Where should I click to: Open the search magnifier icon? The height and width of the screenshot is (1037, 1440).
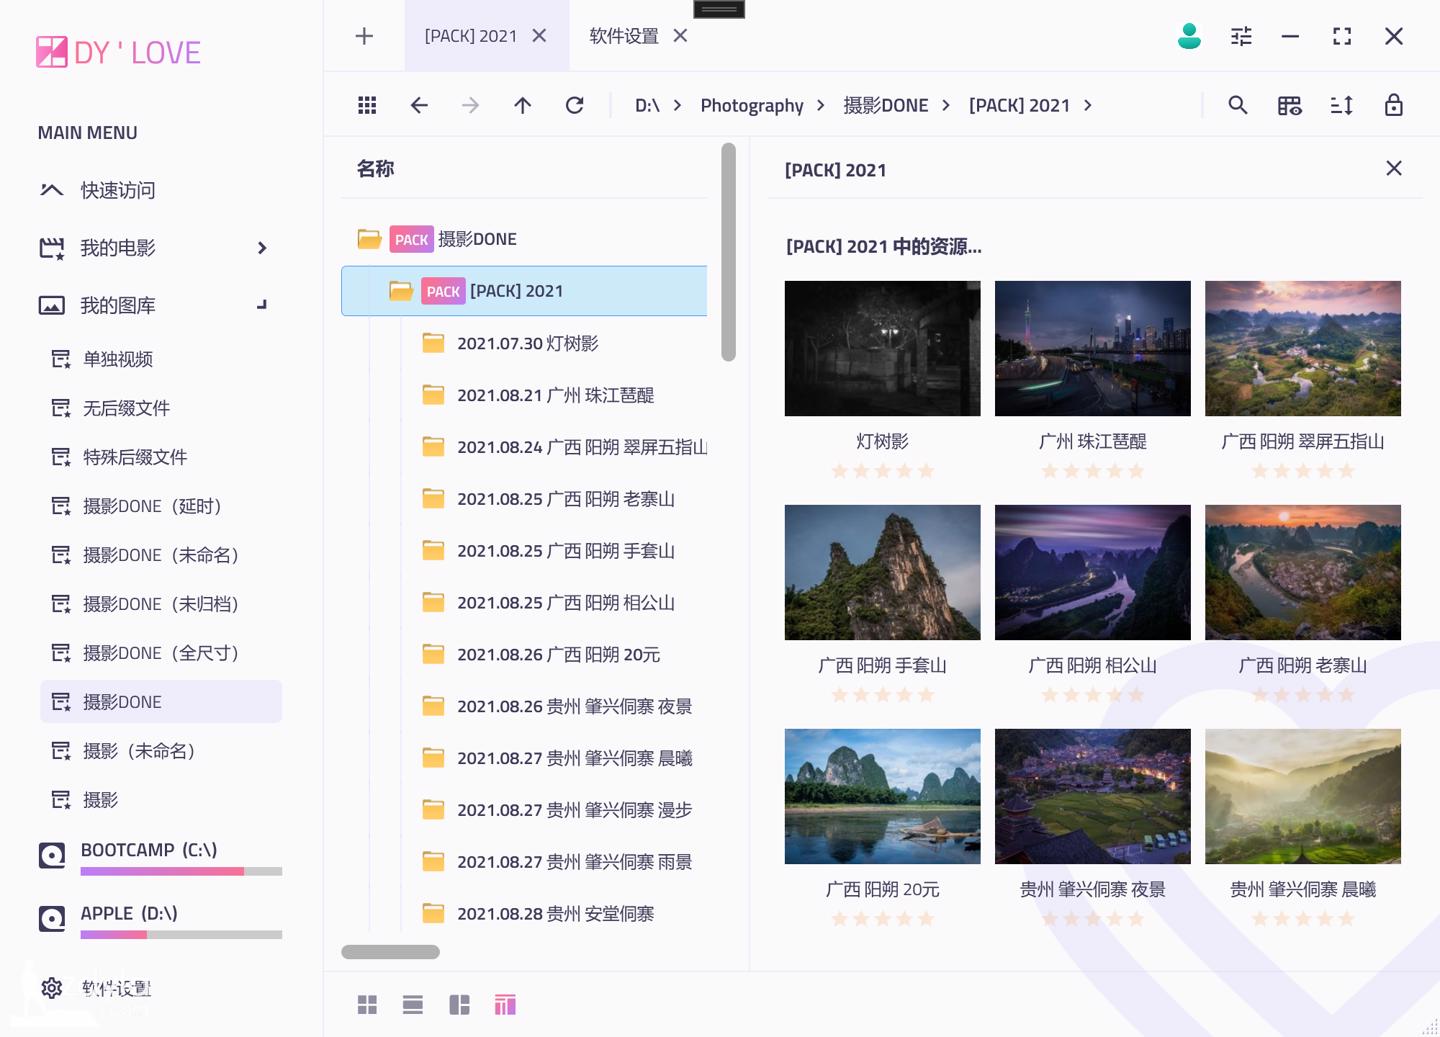coord(1238,105)
